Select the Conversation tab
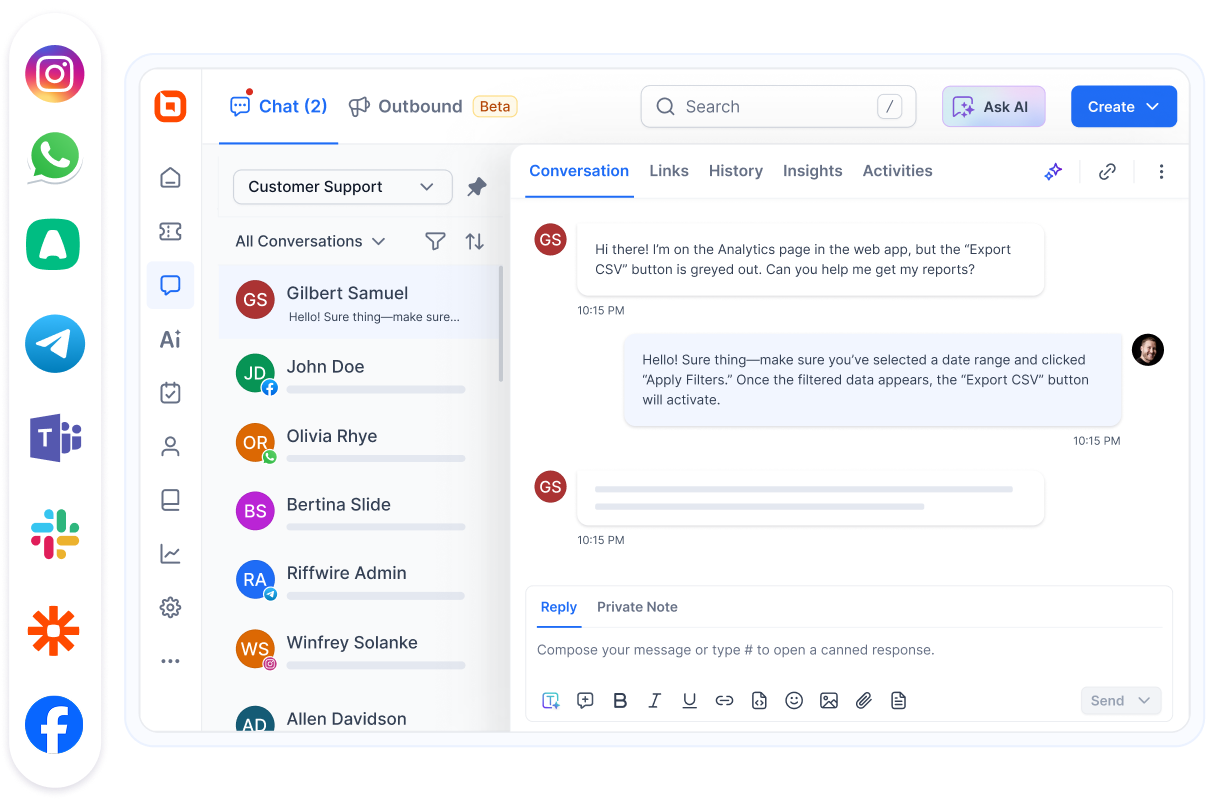1210x800 pixels. (x=579, y=171)
